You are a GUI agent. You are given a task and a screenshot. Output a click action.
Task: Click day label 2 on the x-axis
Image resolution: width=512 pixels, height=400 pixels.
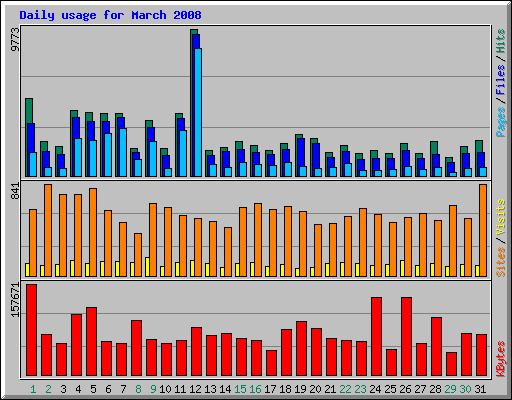coord(48,389)
